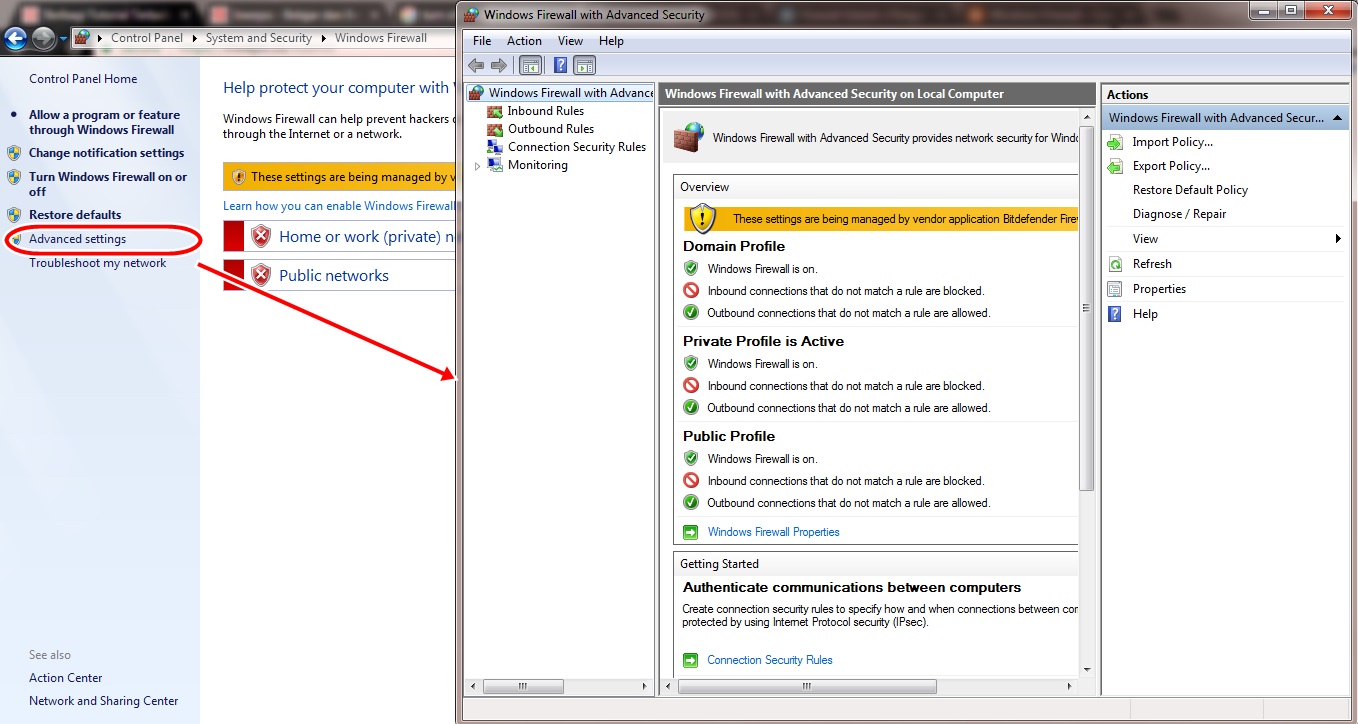Click the Back arrow in the MMC toolbar
The image size is (1358, 724).
[476, 65]
